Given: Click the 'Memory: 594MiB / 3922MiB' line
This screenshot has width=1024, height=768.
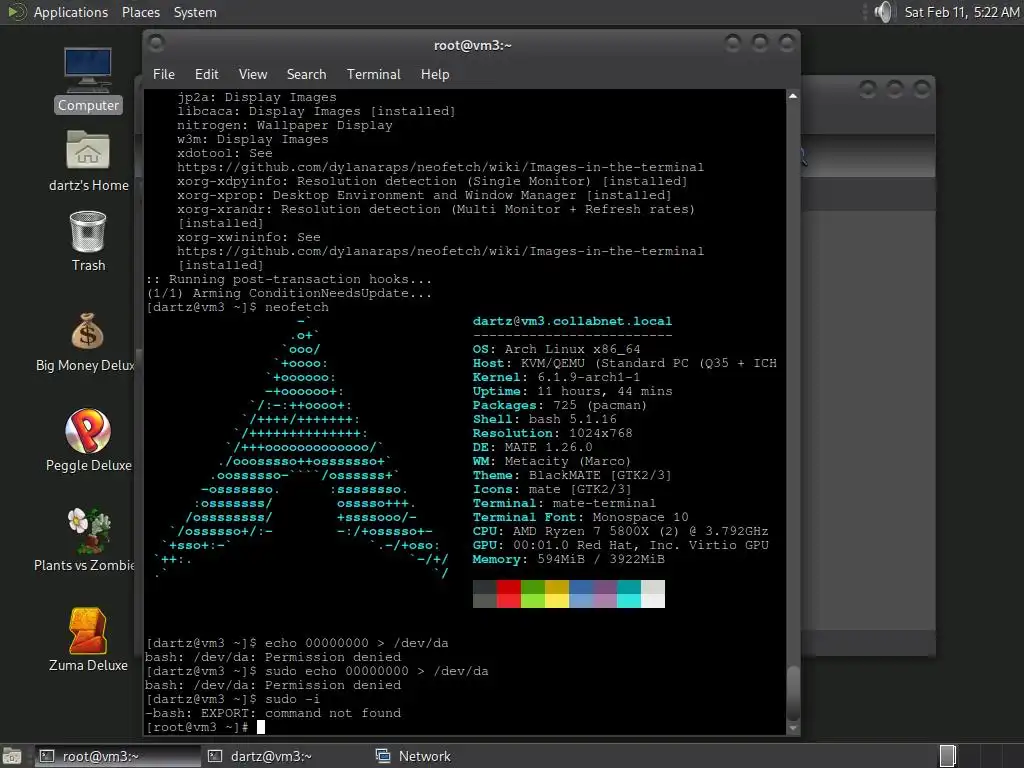Looking at the screenshot, I should (x=569, y=559).
